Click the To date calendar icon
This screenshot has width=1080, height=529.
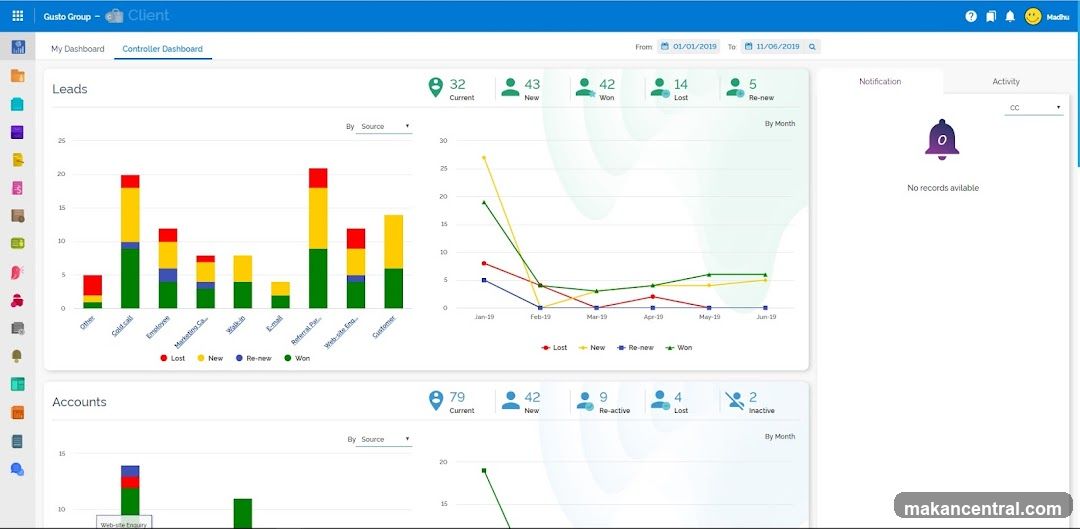pyautogui.click(x=748, y=47)
